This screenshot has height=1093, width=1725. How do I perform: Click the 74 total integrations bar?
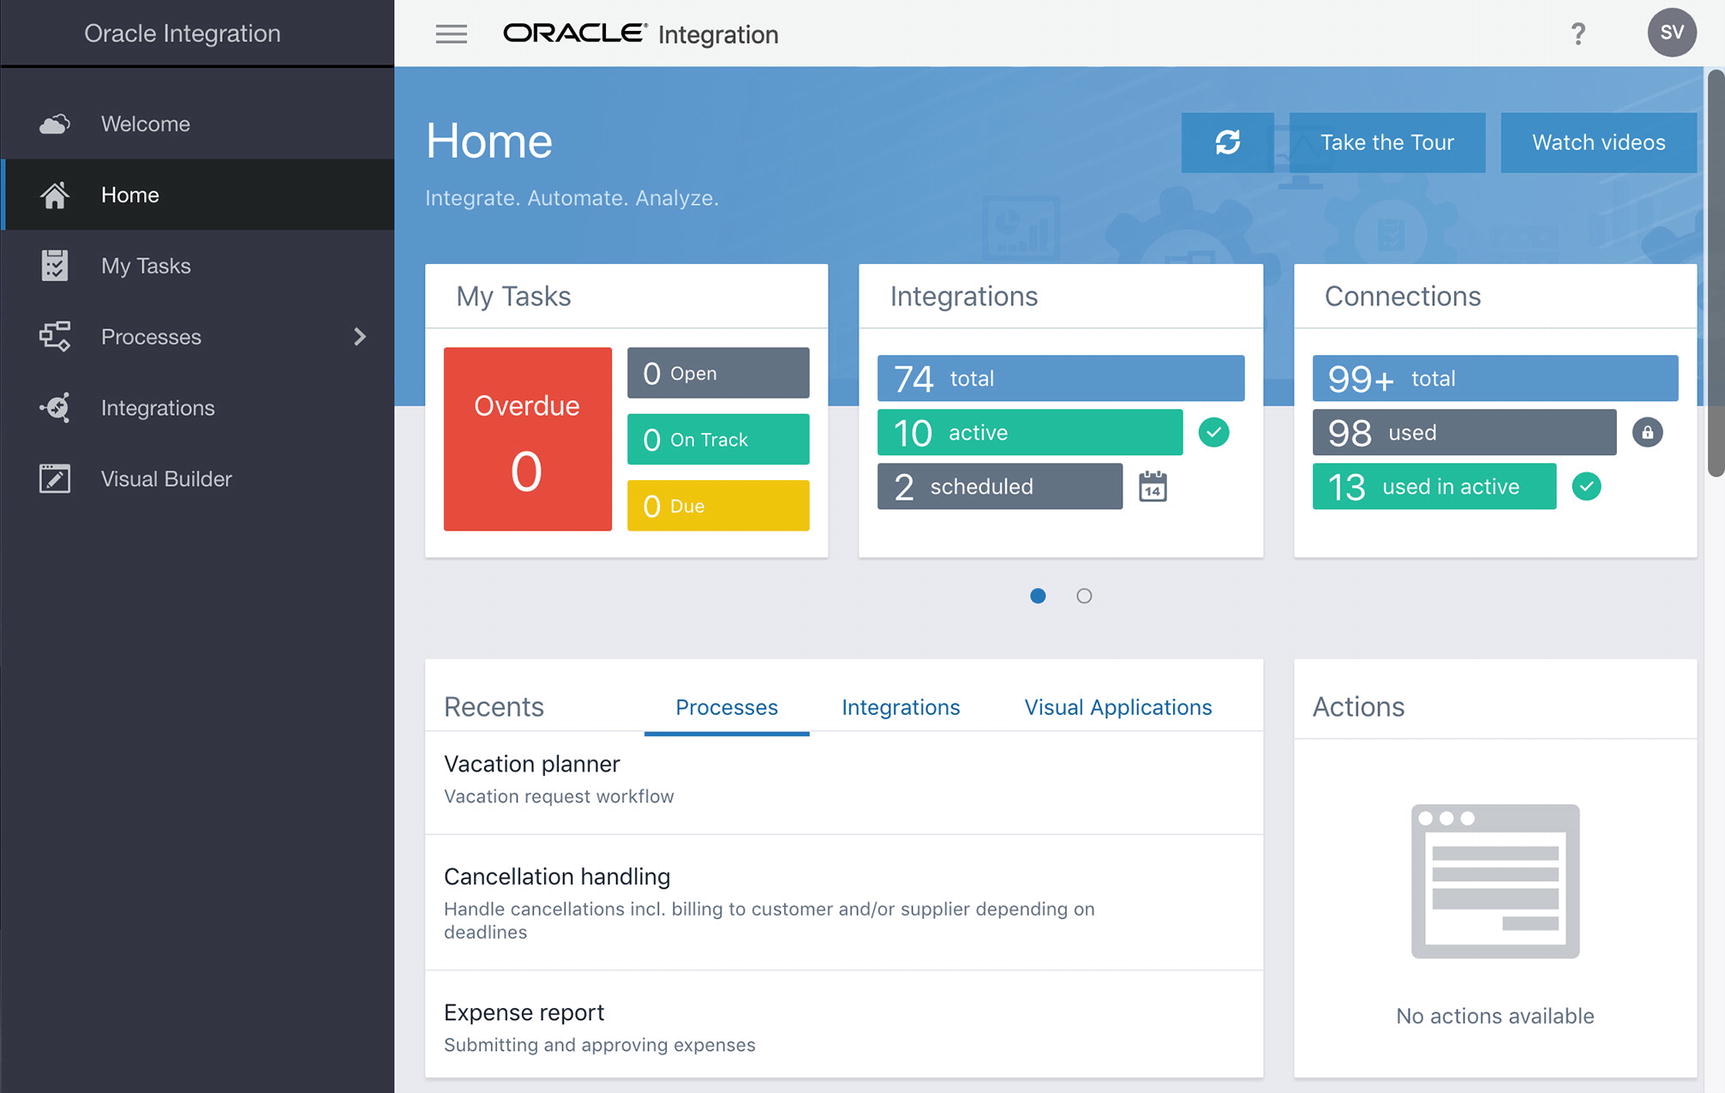coord(1061,378)
